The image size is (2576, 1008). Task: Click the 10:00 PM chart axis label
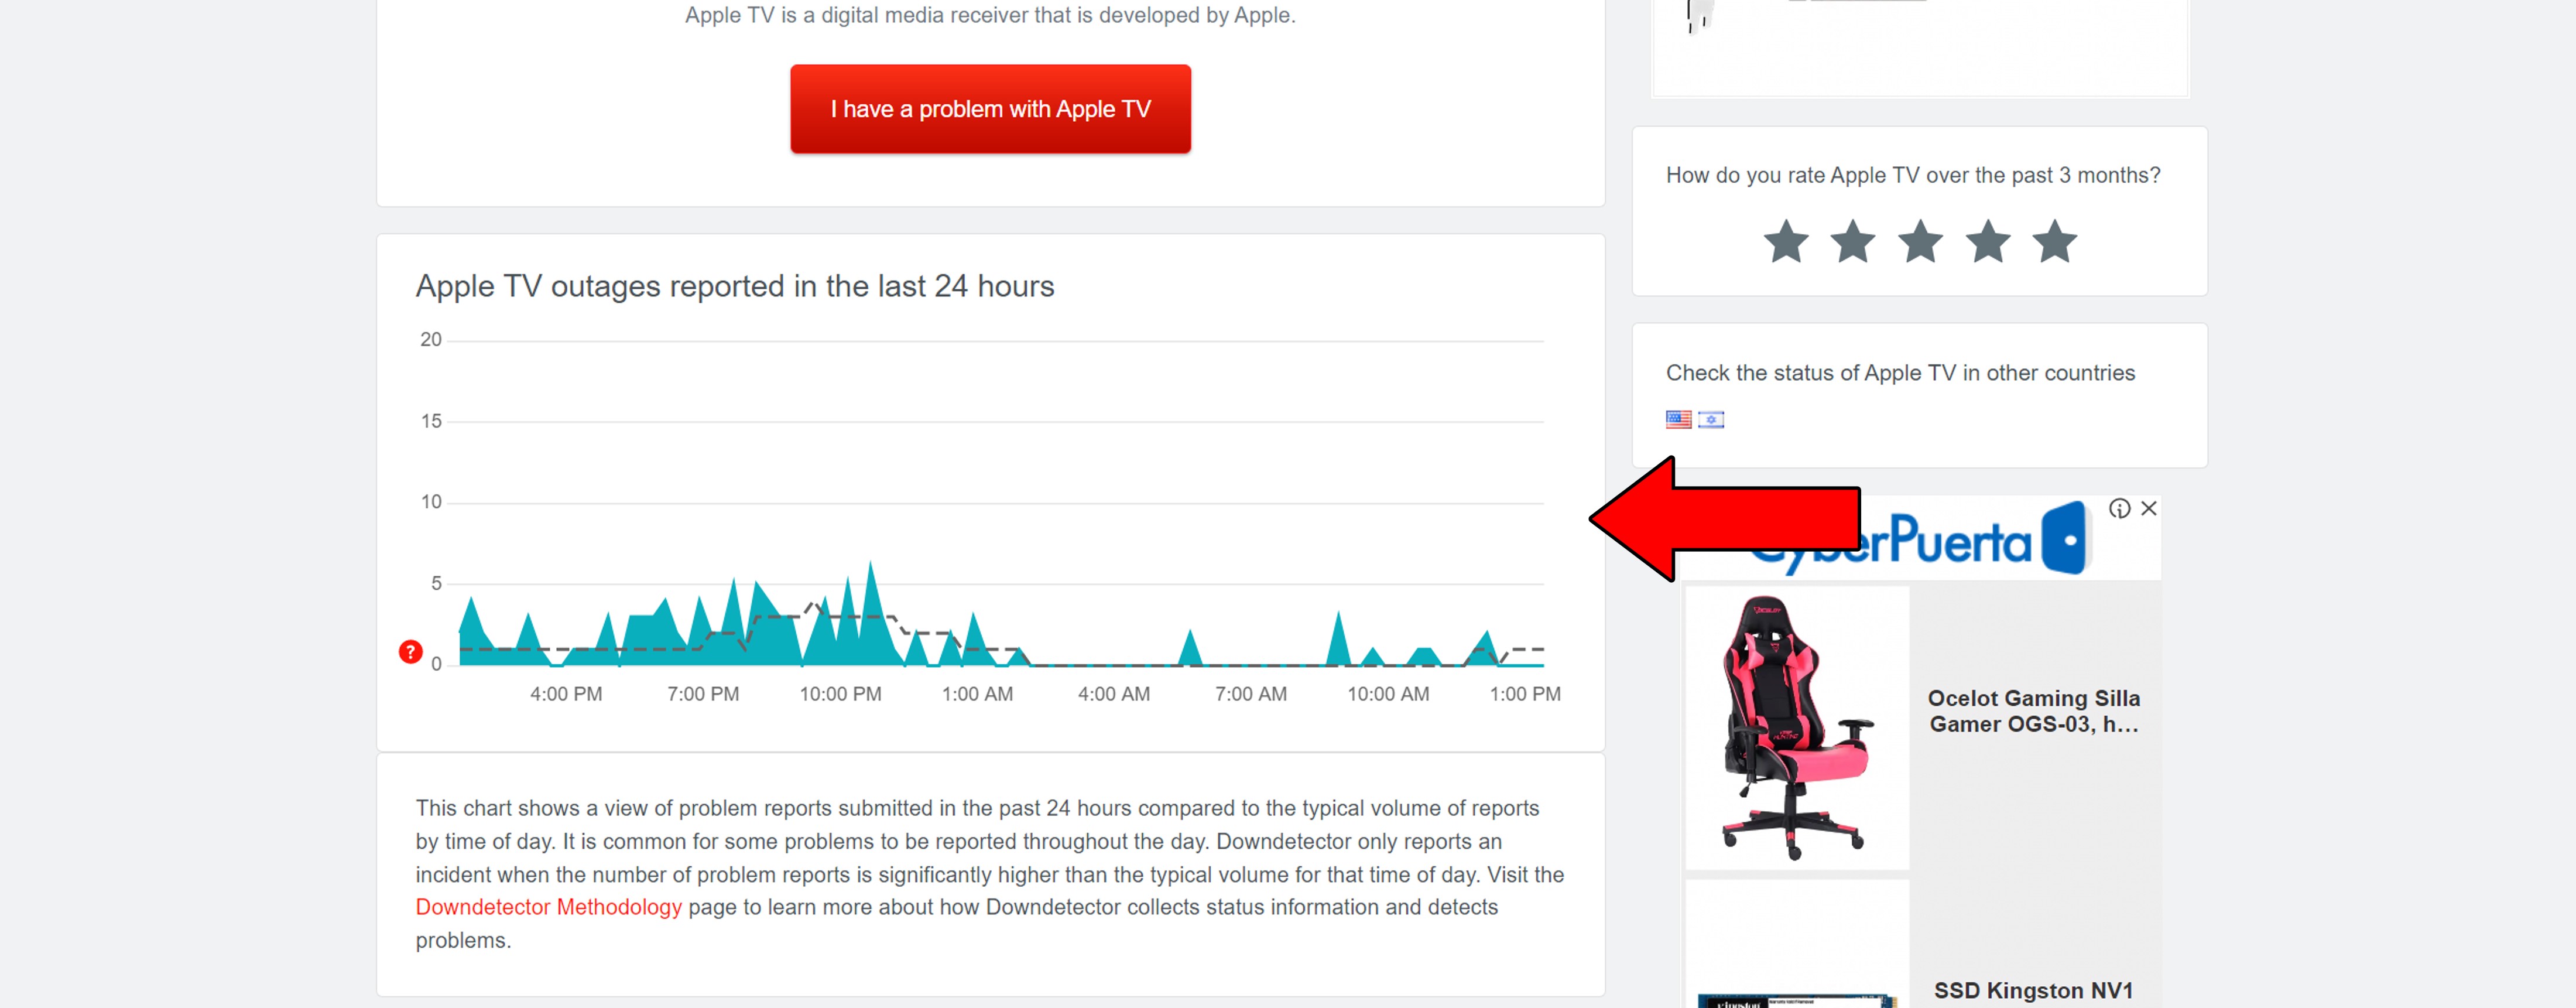(840, 694)
